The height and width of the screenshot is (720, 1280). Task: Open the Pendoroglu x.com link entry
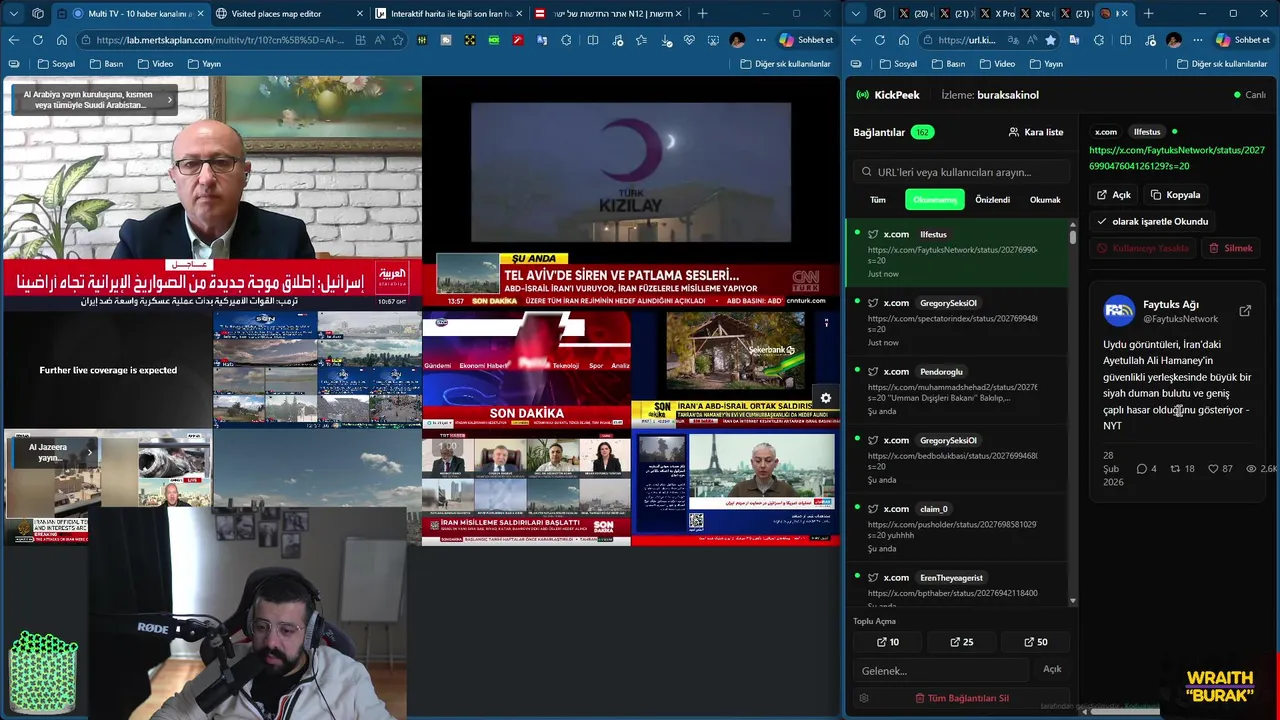tap(957, 391)
